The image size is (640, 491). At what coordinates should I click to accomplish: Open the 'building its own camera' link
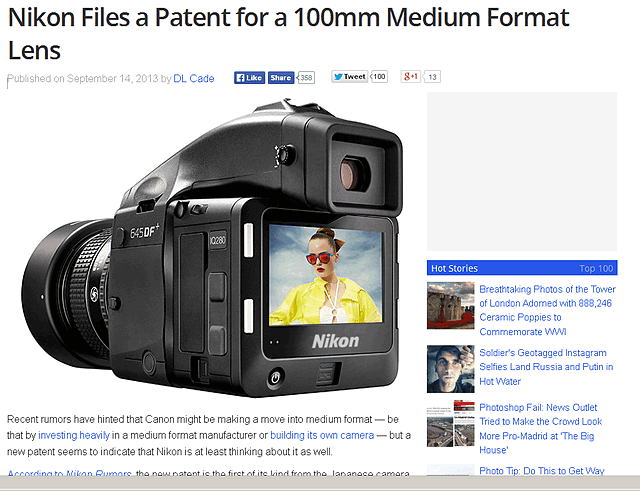[x=322, y=435]
